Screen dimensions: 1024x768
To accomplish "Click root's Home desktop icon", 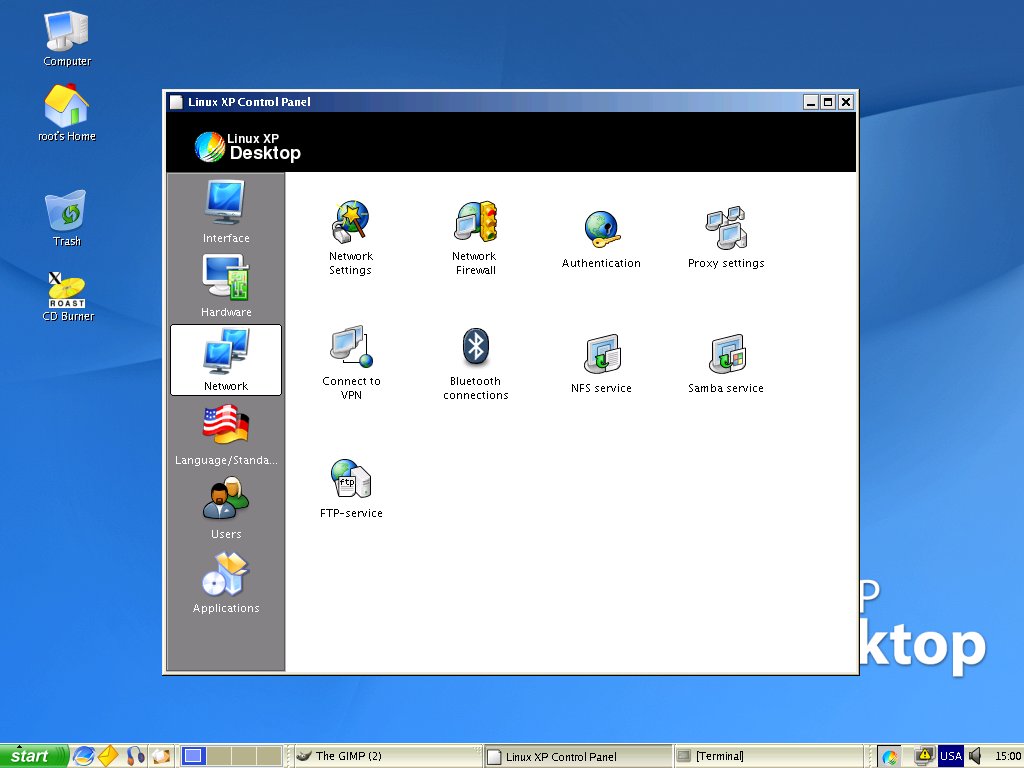I will [67, 113].
